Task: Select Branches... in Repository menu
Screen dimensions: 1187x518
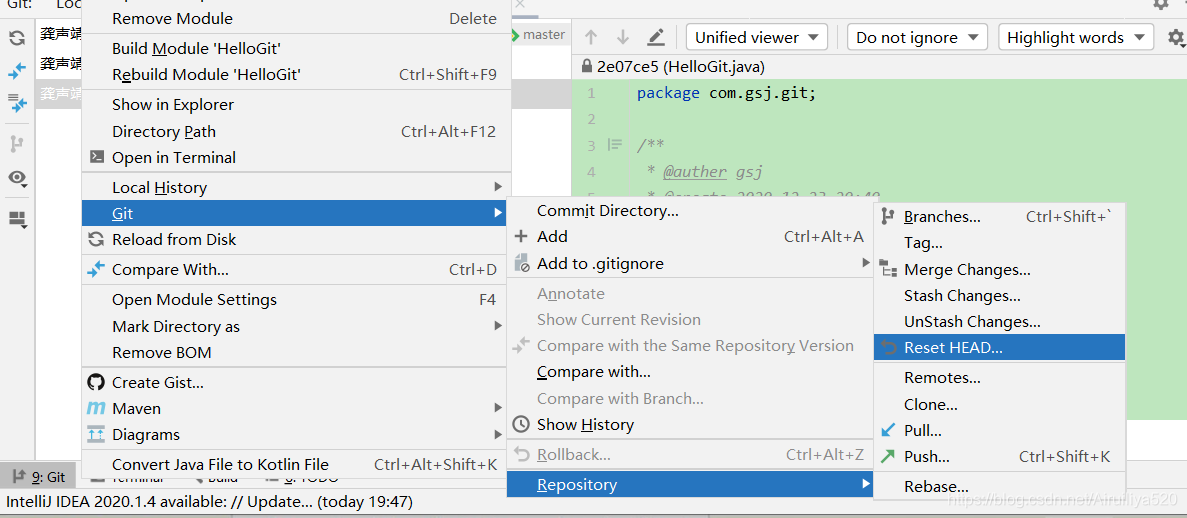Action: click(999, 217)
